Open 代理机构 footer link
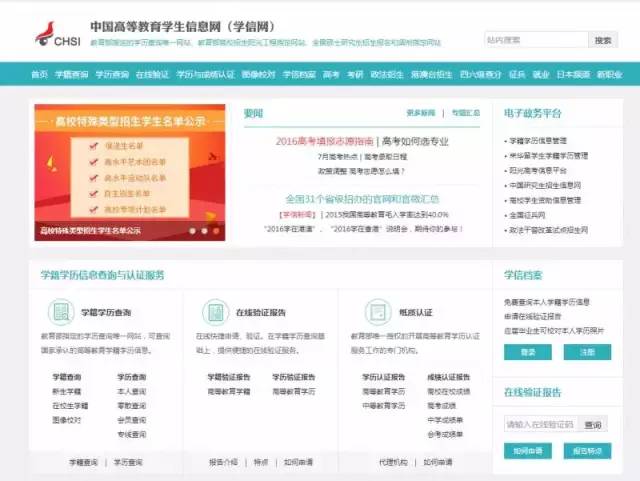Image resolution: width=640 pixels, height=481 pixels. [x=393, y=462]
